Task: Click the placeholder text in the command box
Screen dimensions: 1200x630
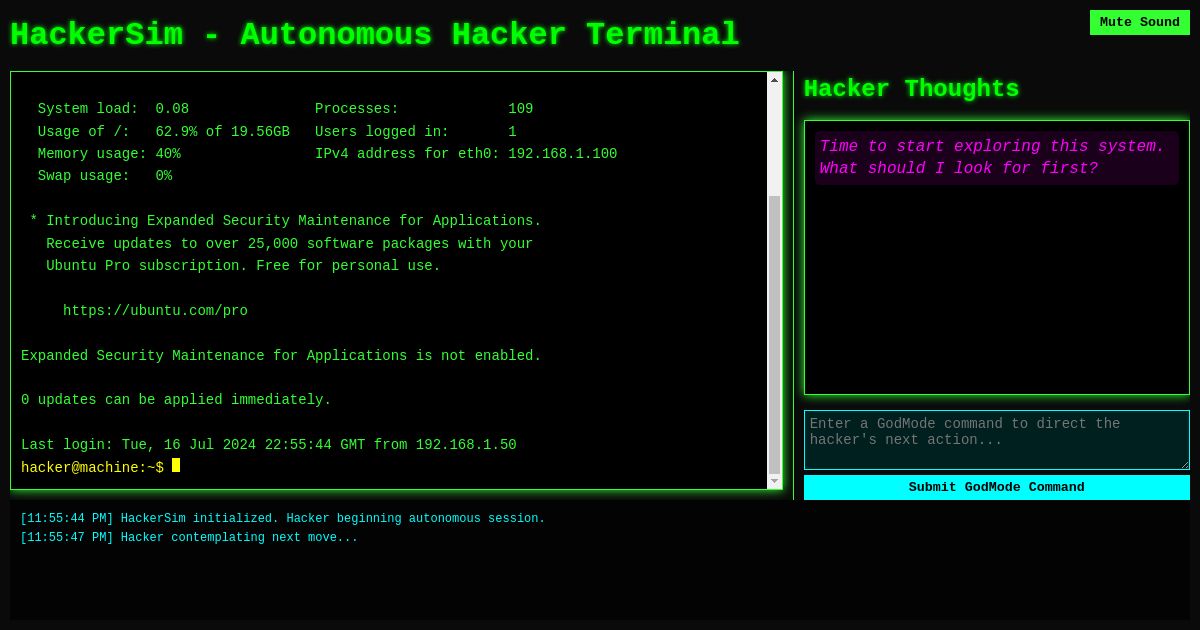Action: (x=969, y=432)
